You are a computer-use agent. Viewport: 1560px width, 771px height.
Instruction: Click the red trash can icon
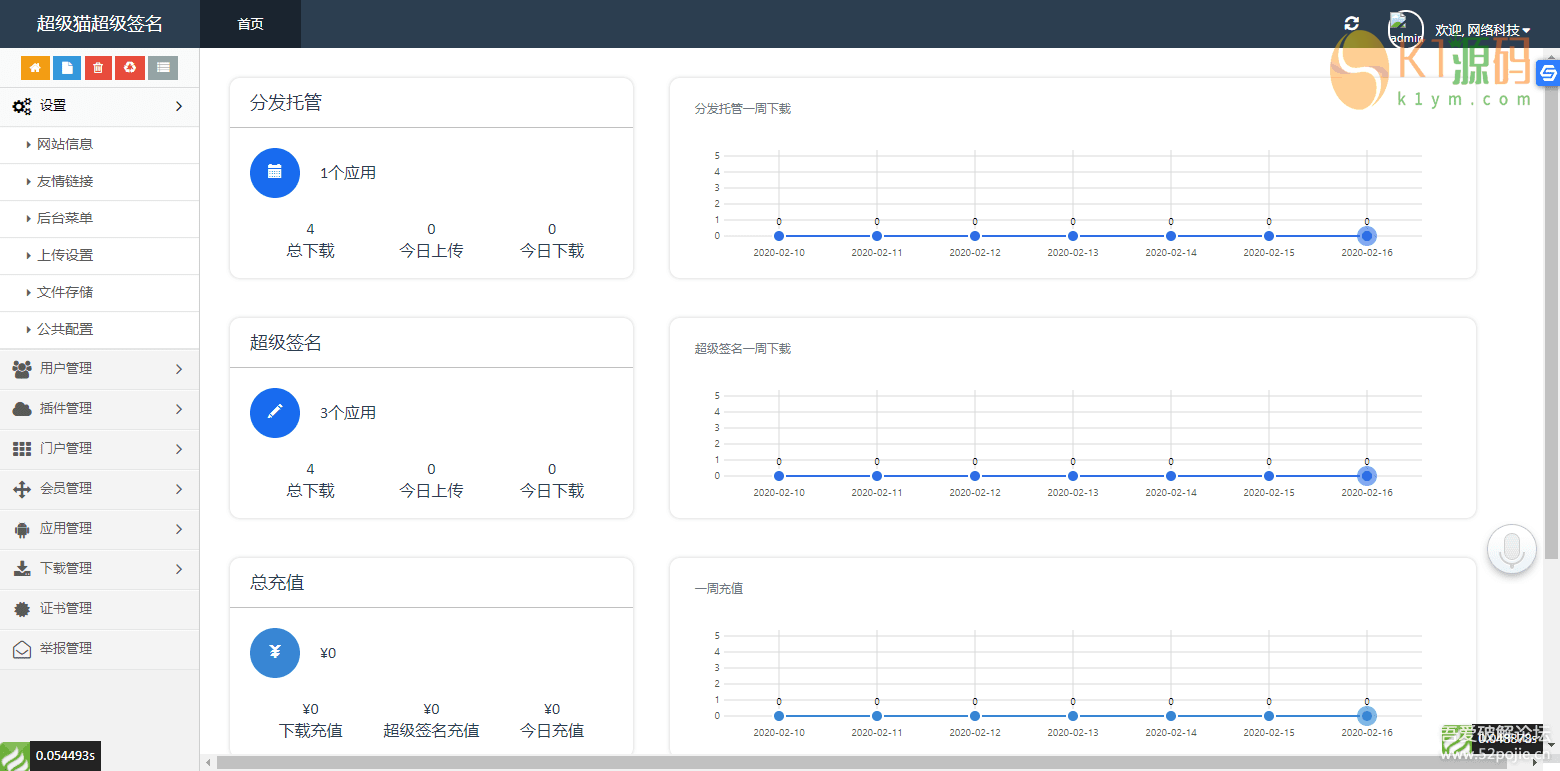coord(98,68)
